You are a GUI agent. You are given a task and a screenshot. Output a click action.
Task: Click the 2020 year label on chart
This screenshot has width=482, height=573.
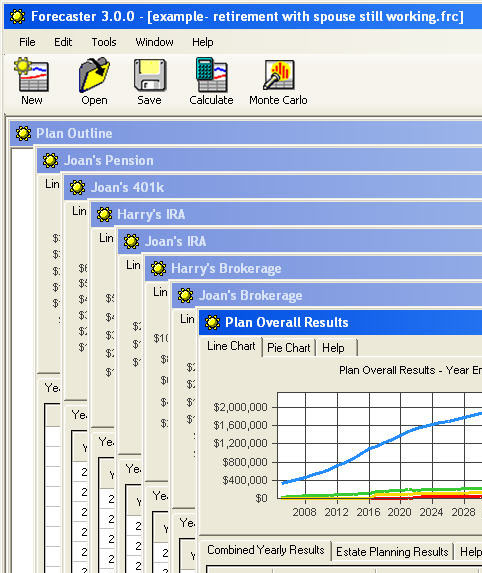pyautogui.click(x=399, y=512)
